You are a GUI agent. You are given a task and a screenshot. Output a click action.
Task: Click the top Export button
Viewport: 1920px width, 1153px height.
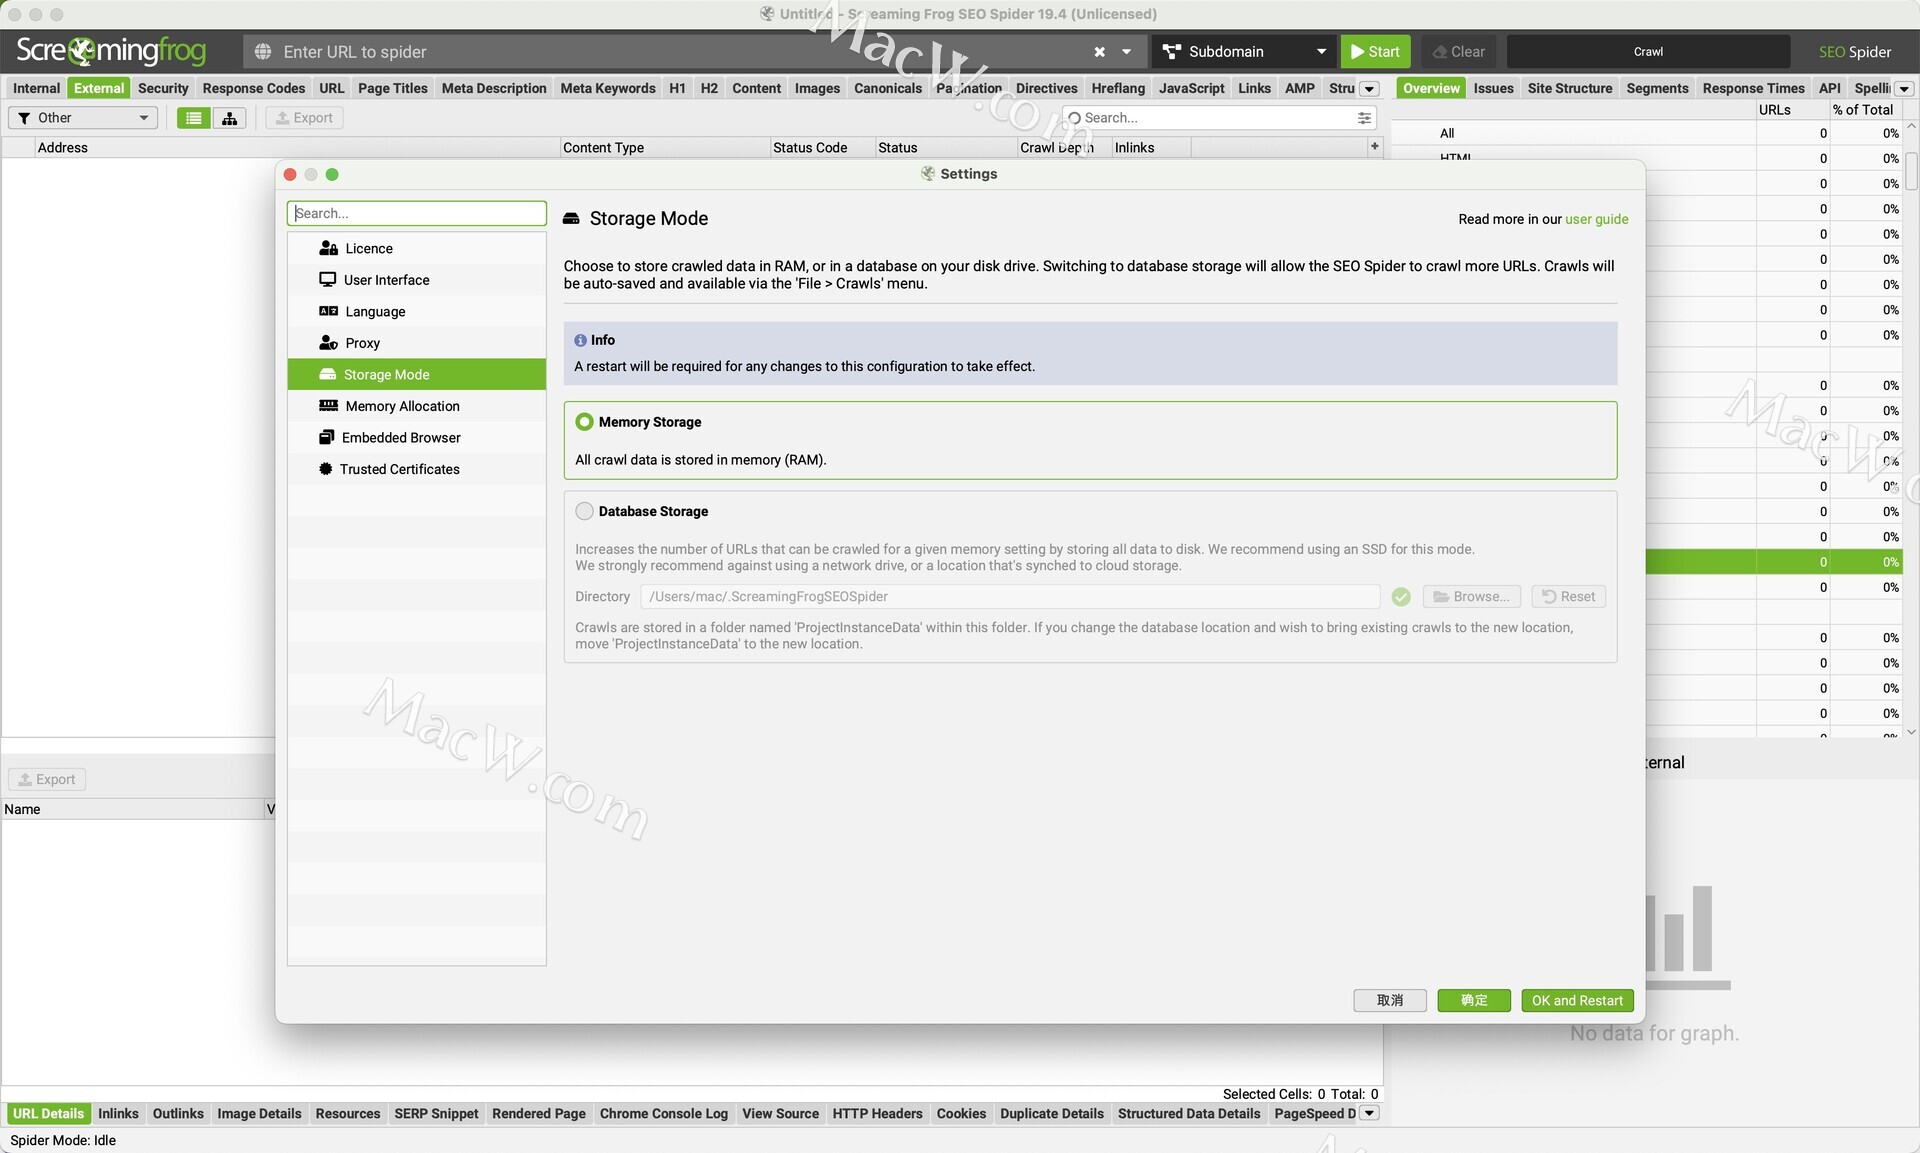304,118
